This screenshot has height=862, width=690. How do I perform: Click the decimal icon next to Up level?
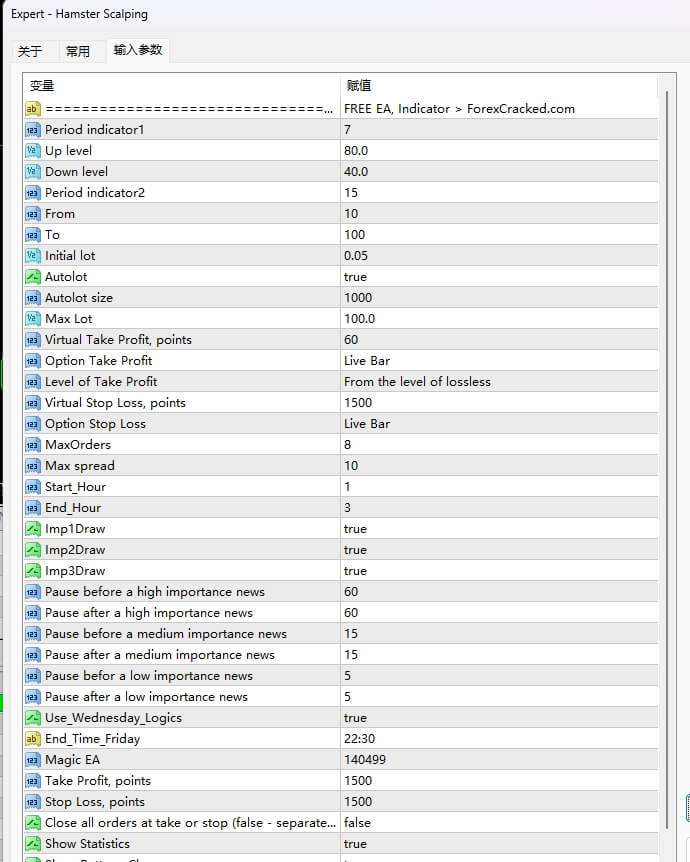pos(32,151)
